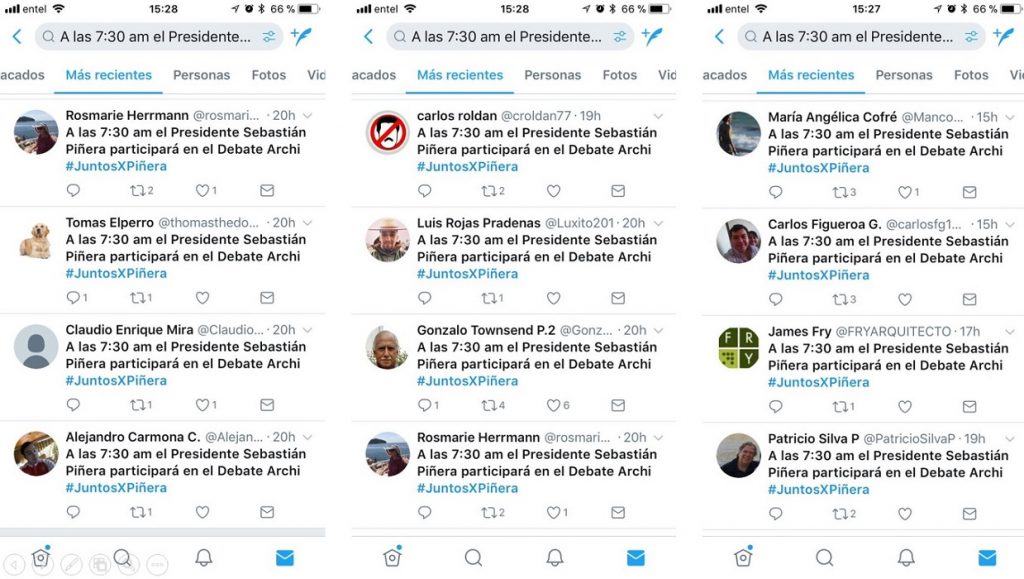Open #JuntosXPiñera hashtag in James Fry's tweet
This screenshot has width=1024, height=579.
(x=818, y=383)
